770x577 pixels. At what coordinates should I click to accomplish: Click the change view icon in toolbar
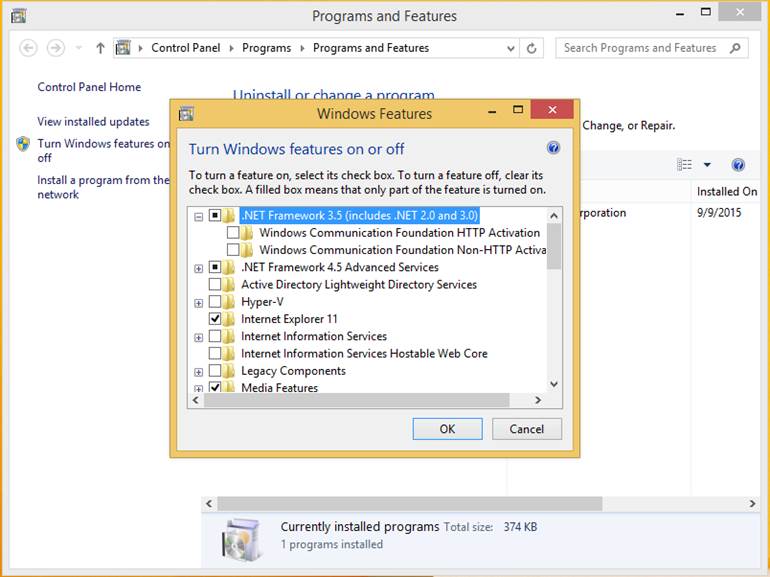point(685,165)
